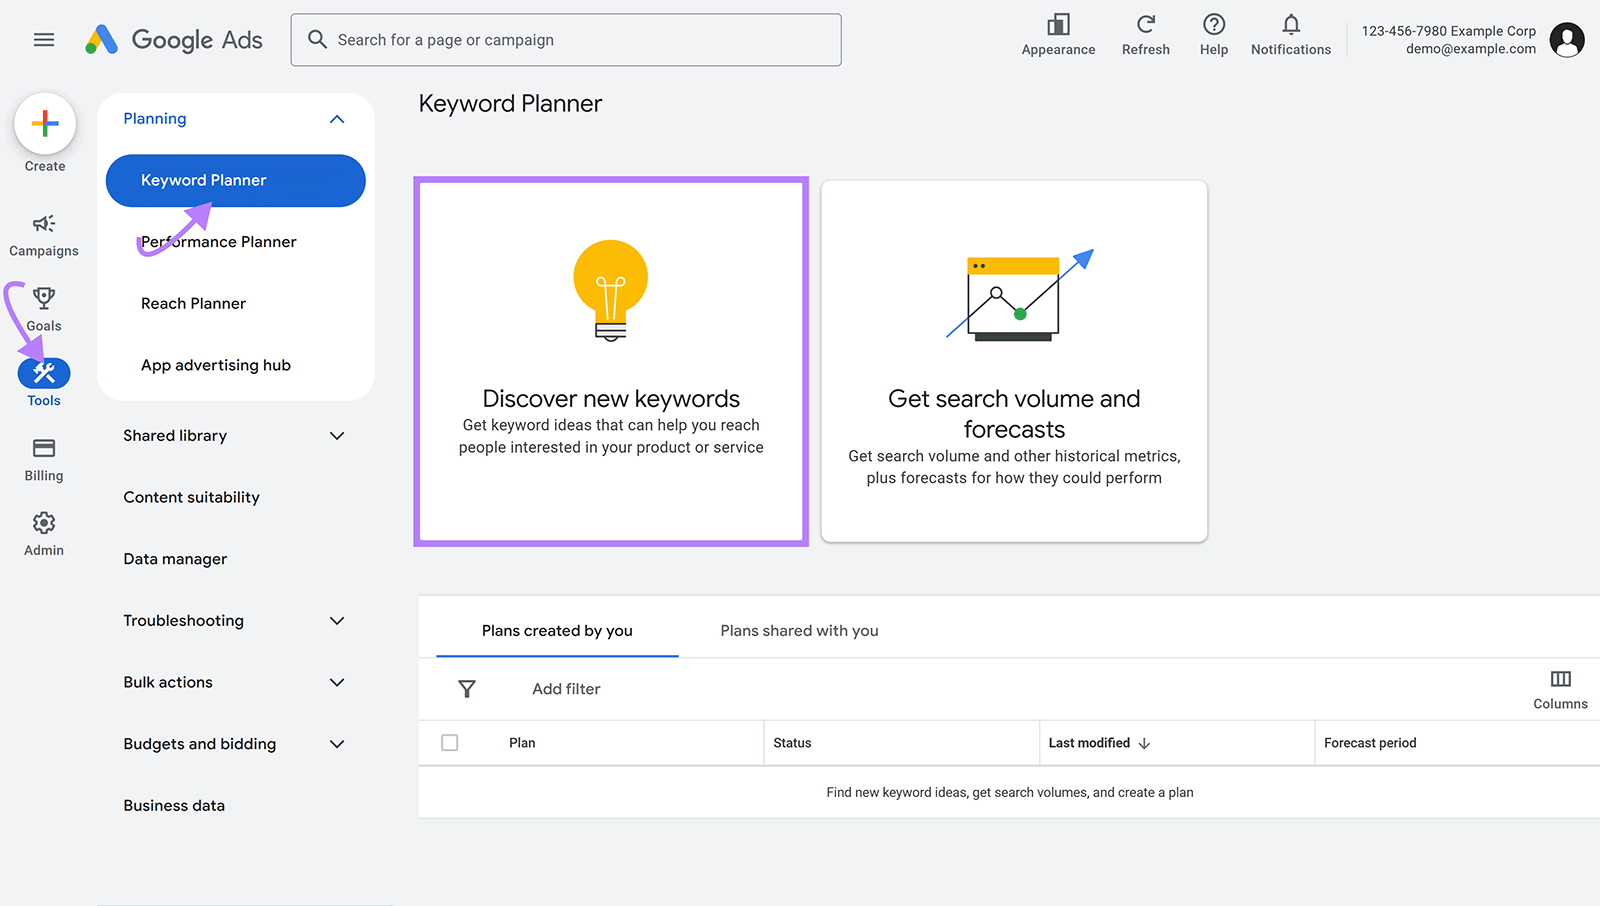Screen dimensions: 1600x906
Task: Open Goals from the left sidebar
Action: (x=43, y=299)
